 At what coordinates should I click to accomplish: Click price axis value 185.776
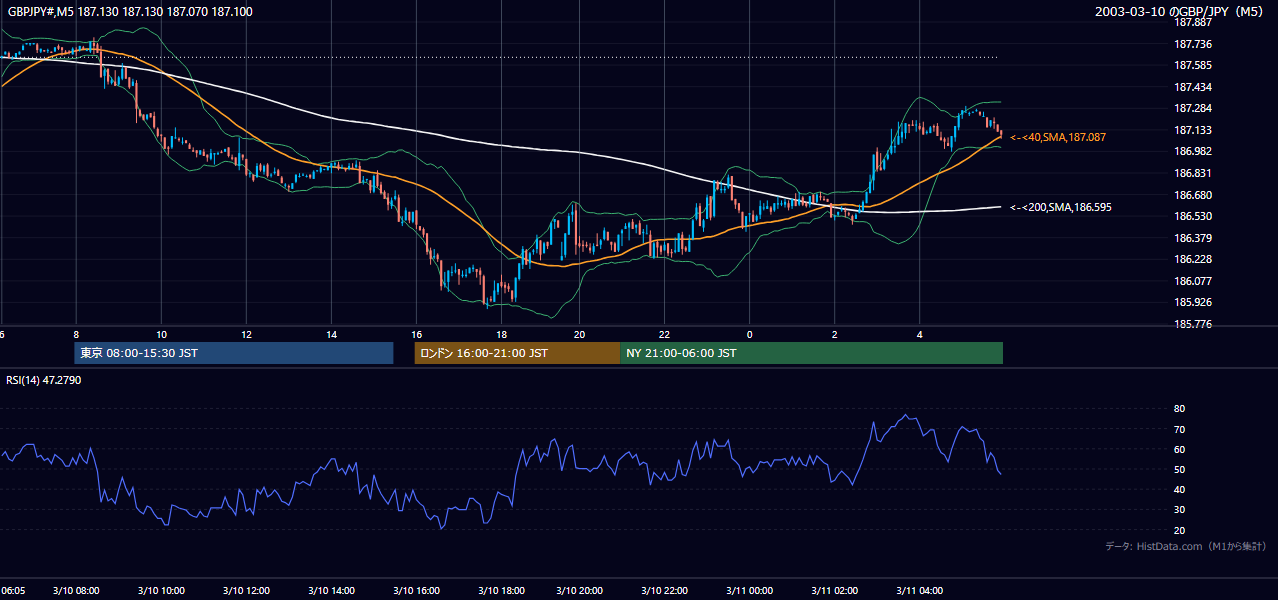coord(1193,324)
